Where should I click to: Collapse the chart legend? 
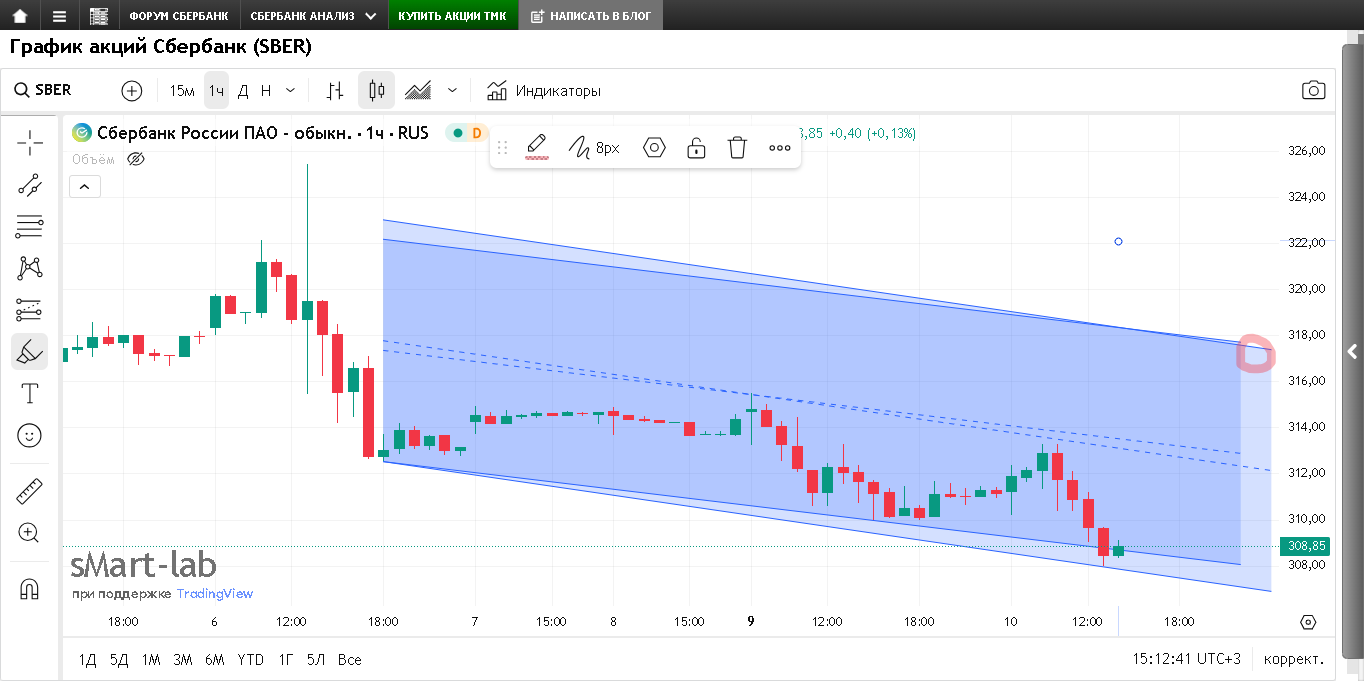click(x=84, y=186)
